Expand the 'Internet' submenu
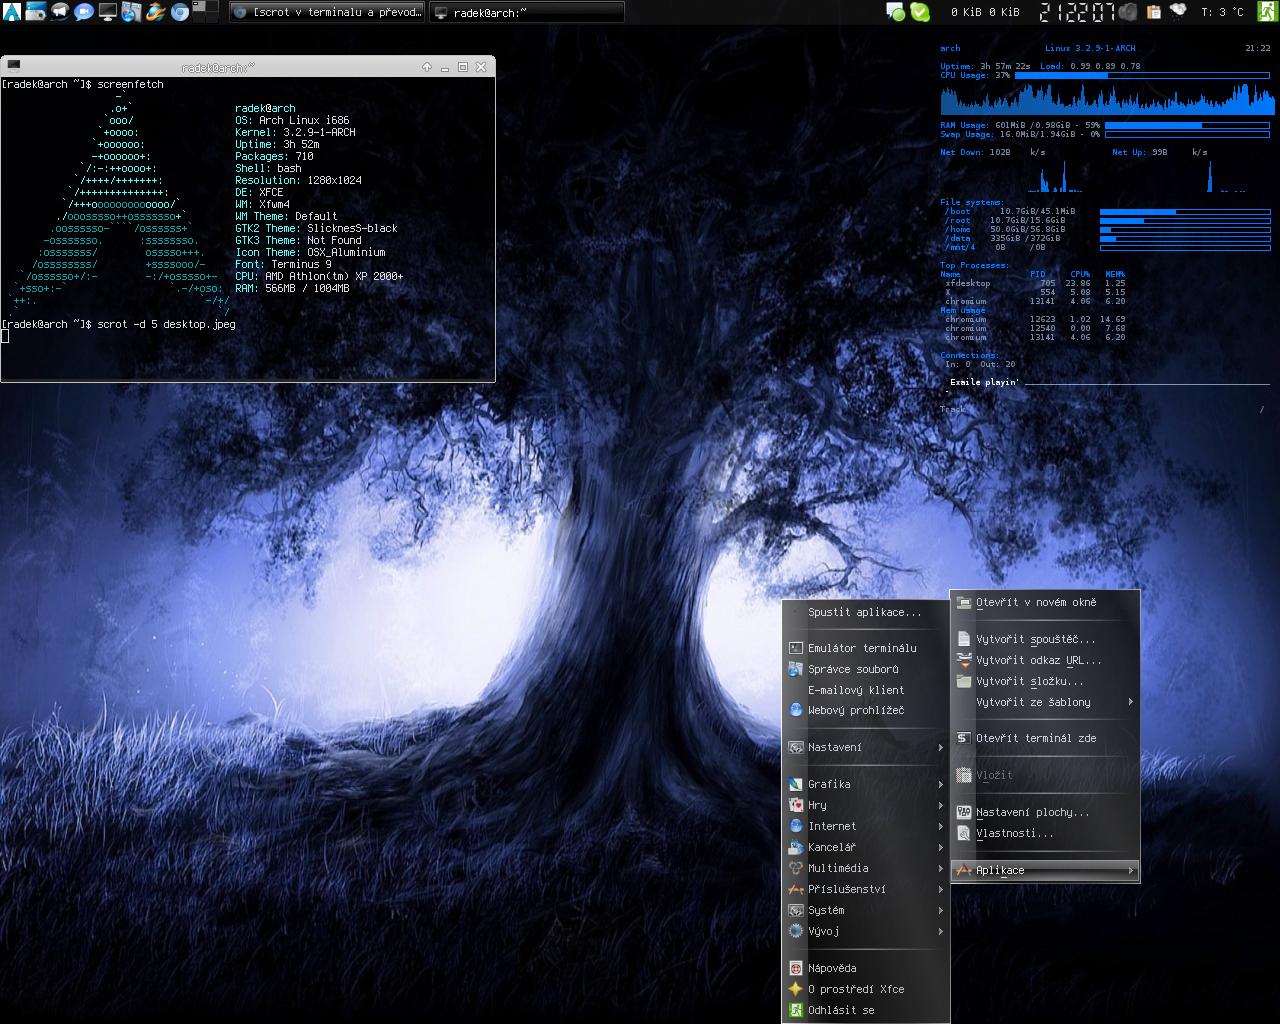 (x=864, y=826)
